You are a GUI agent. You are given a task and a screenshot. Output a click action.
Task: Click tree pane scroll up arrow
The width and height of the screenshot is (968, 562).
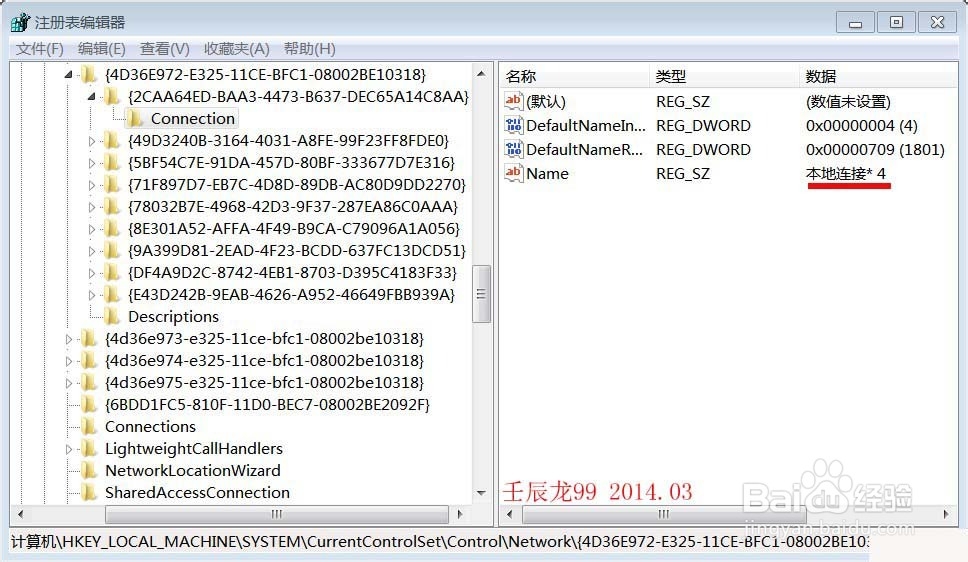[482, 74]
